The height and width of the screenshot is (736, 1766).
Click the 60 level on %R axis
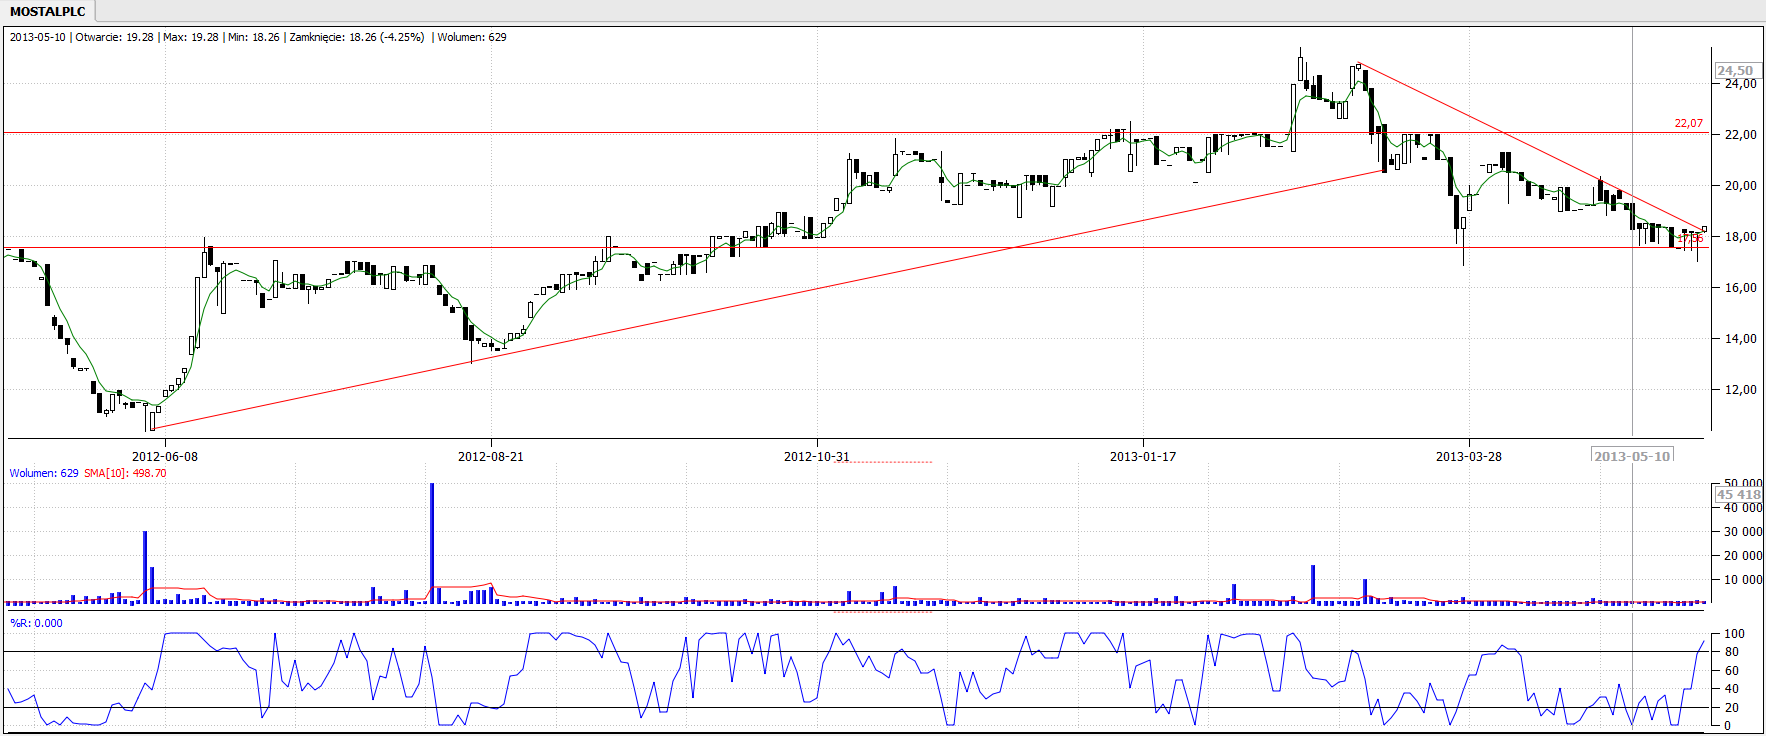click(1731, 670)
